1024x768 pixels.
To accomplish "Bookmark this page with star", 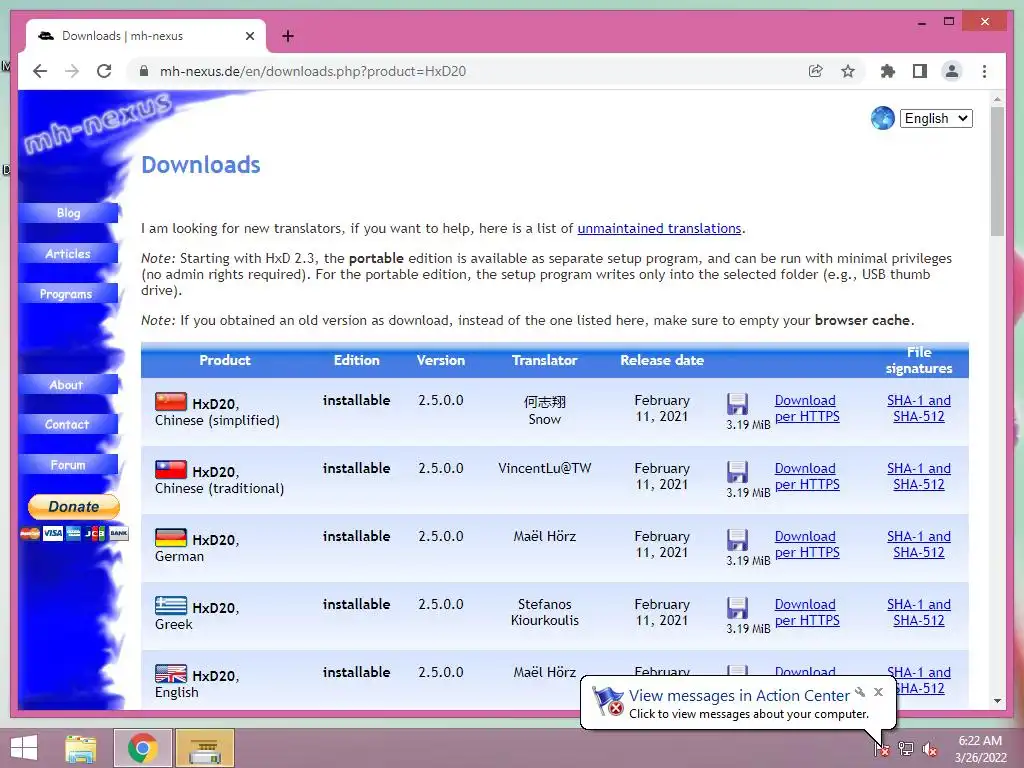I will click(x=848, y=71).
